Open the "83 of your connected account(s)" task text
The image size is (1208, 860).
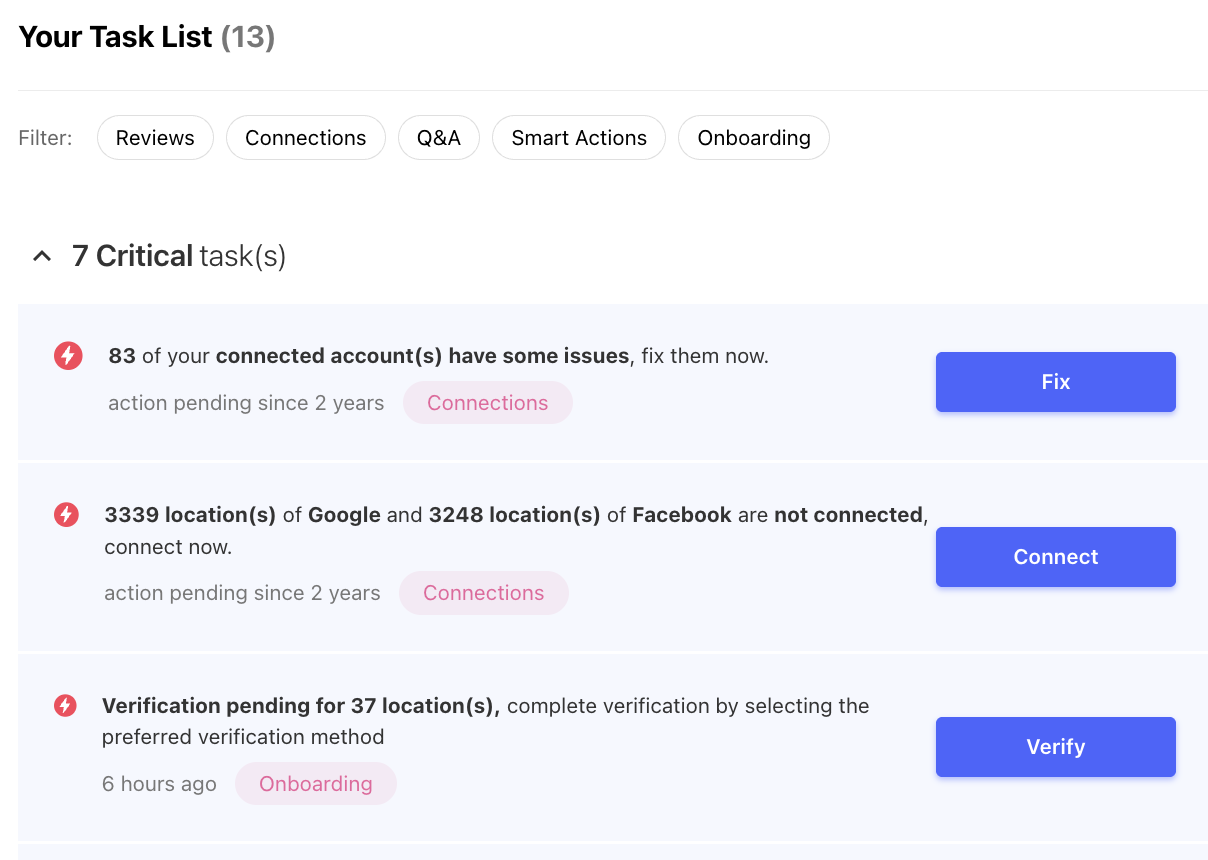pos(438,356)
